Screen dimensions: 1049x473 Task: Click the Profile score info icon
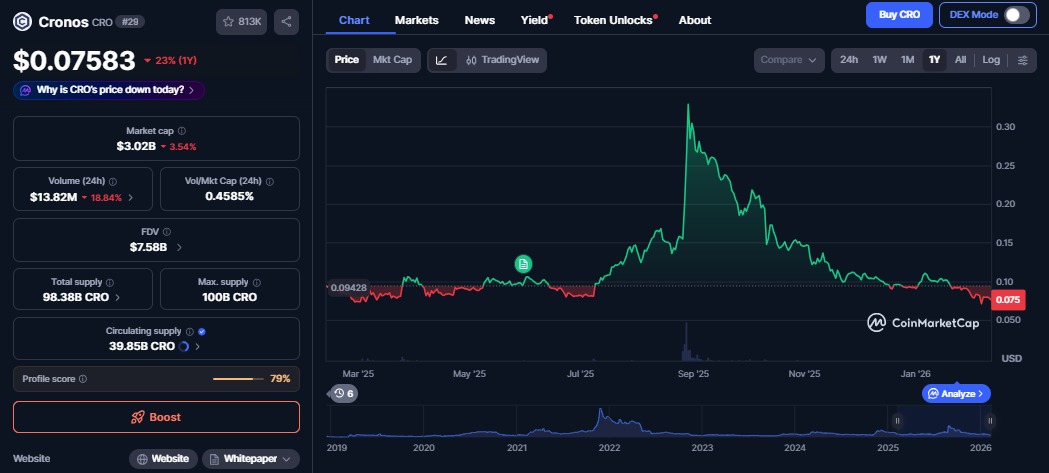tap(83, 379)
